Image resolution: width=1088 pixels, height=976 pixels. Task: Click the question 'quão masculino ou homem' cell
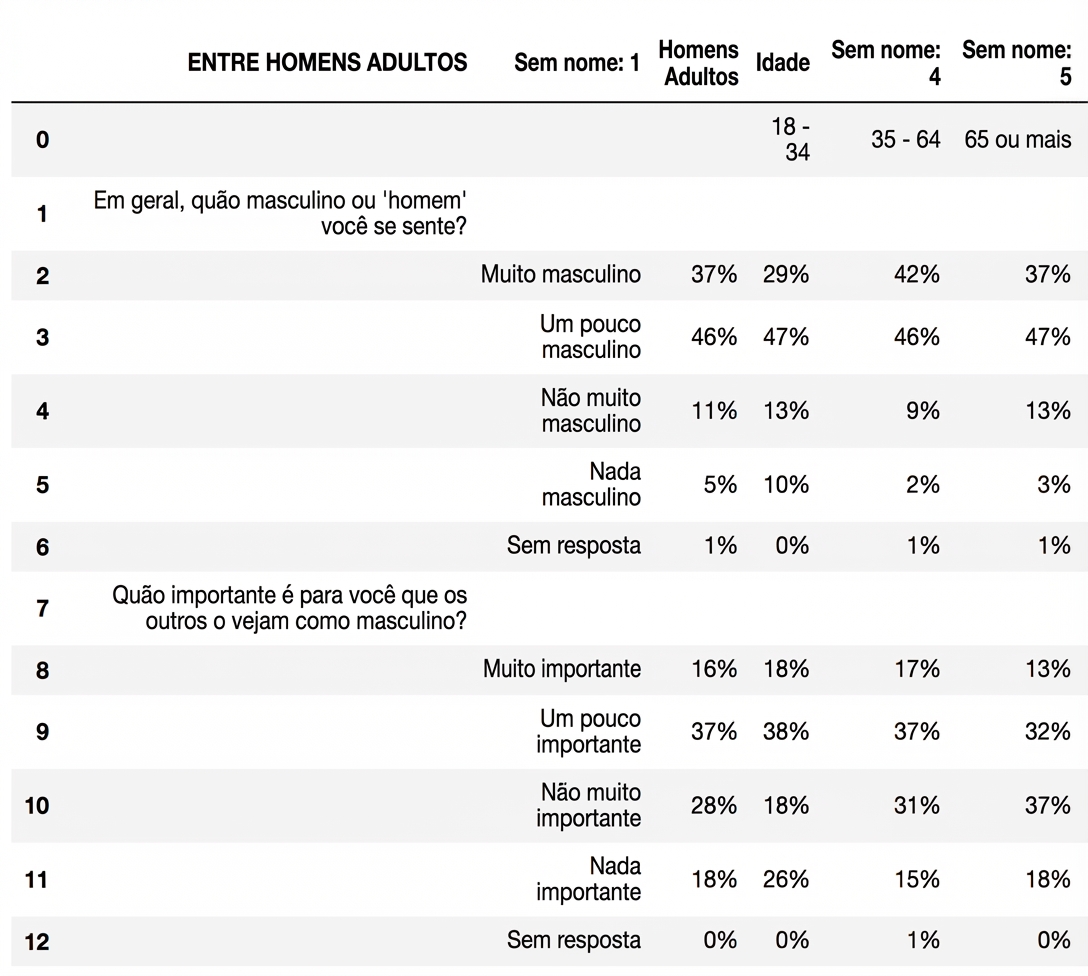(x=280, y=213)
